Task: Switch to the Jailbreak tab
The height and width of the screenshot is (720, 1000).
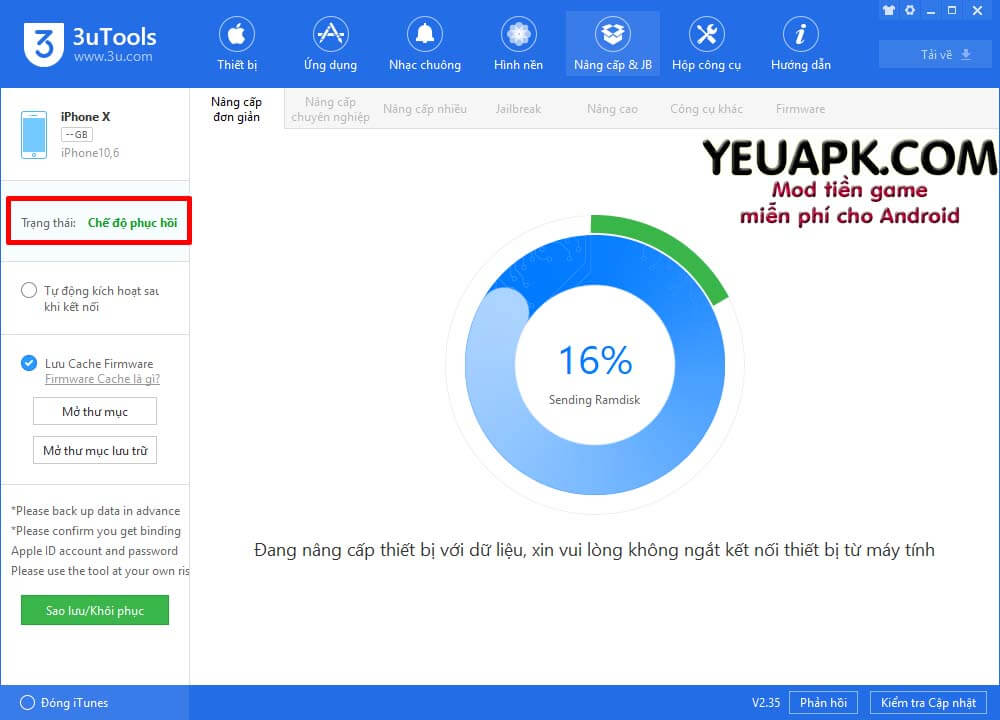Action: pyautogui.click(x=518, y=109)
